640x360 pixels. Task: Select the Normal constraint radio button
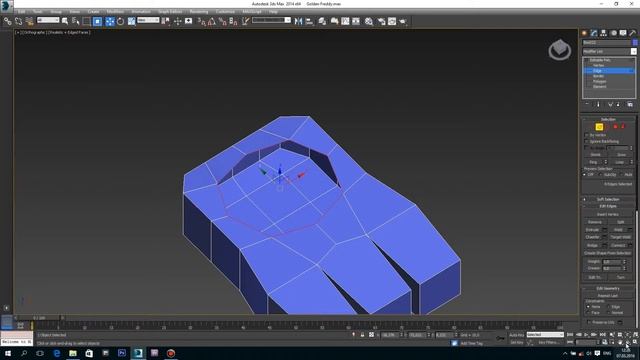(609, 313)
